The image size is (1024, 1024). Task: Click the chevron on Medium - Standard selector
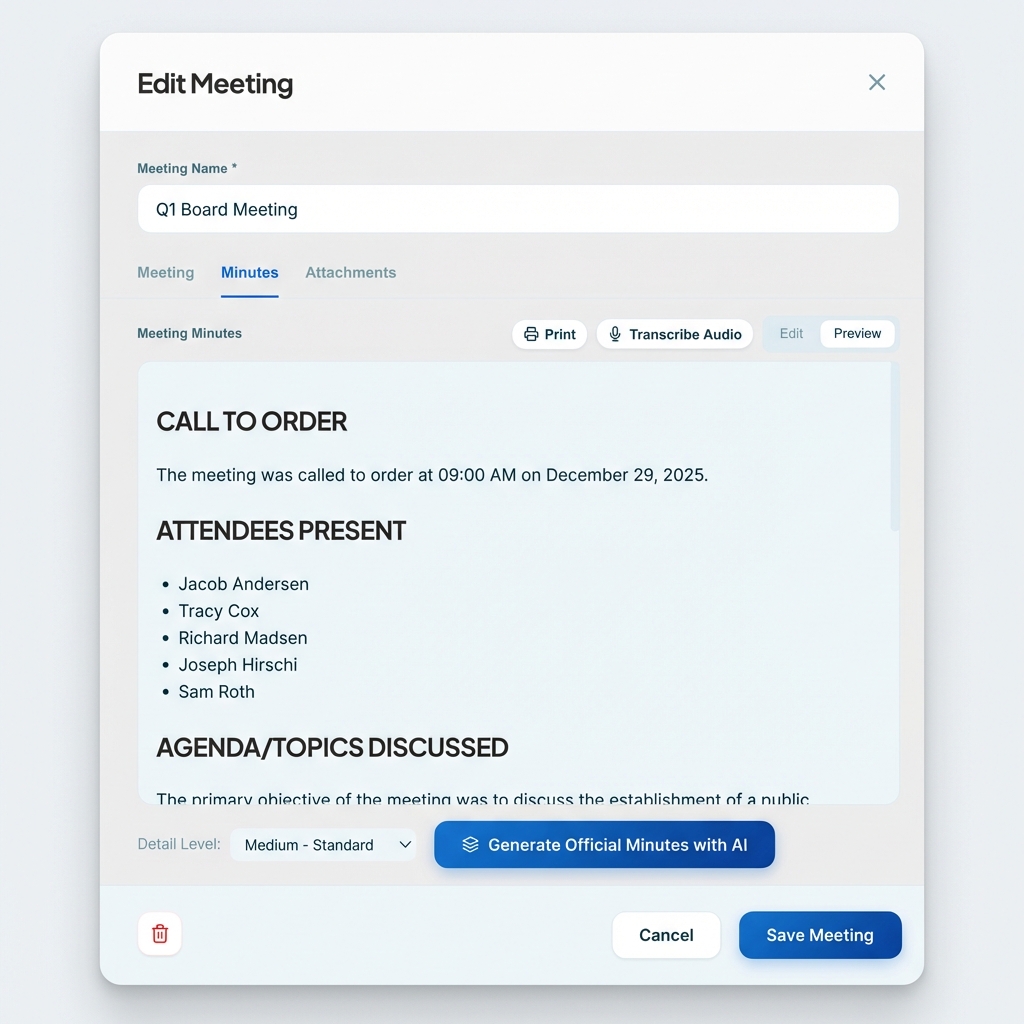tap(404, 844)
